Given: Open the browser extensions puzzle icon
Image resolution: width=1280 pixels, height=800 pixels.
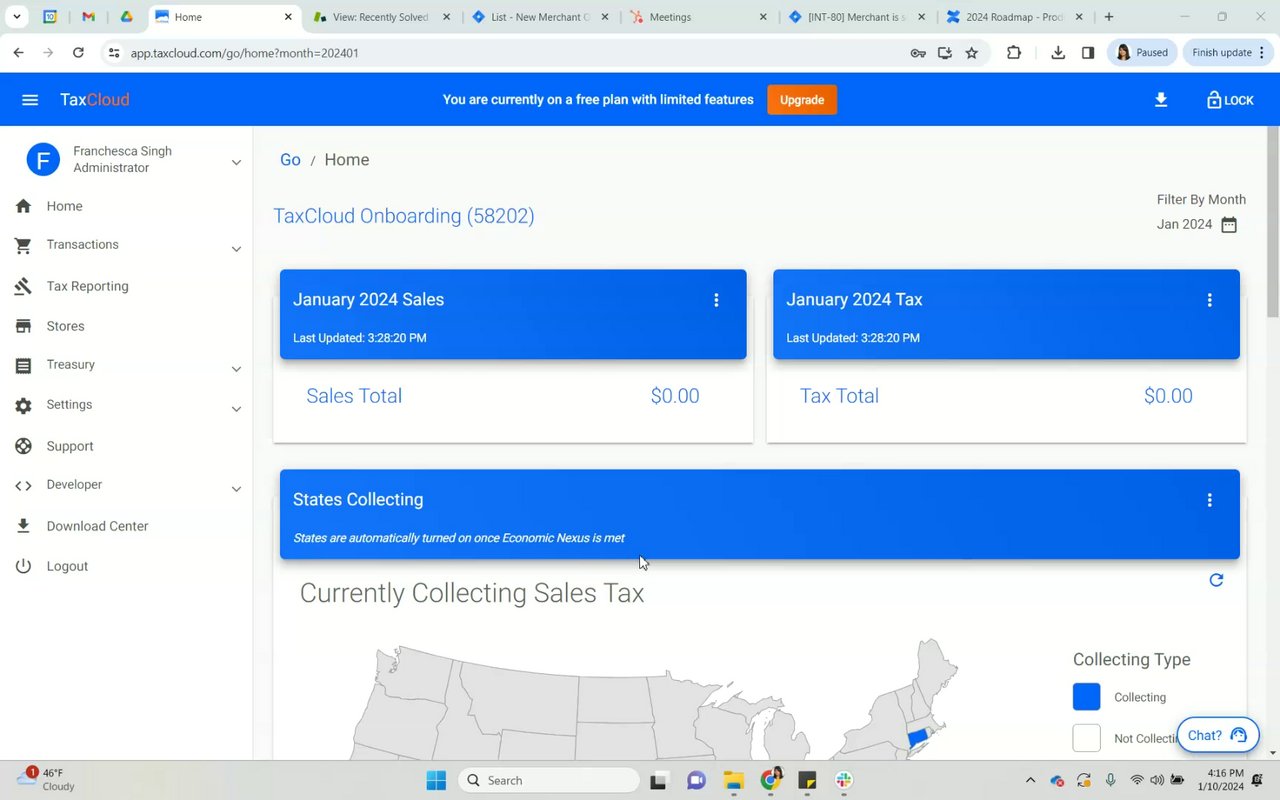Looking at the screenshot, I should (x=1014, y=53).
